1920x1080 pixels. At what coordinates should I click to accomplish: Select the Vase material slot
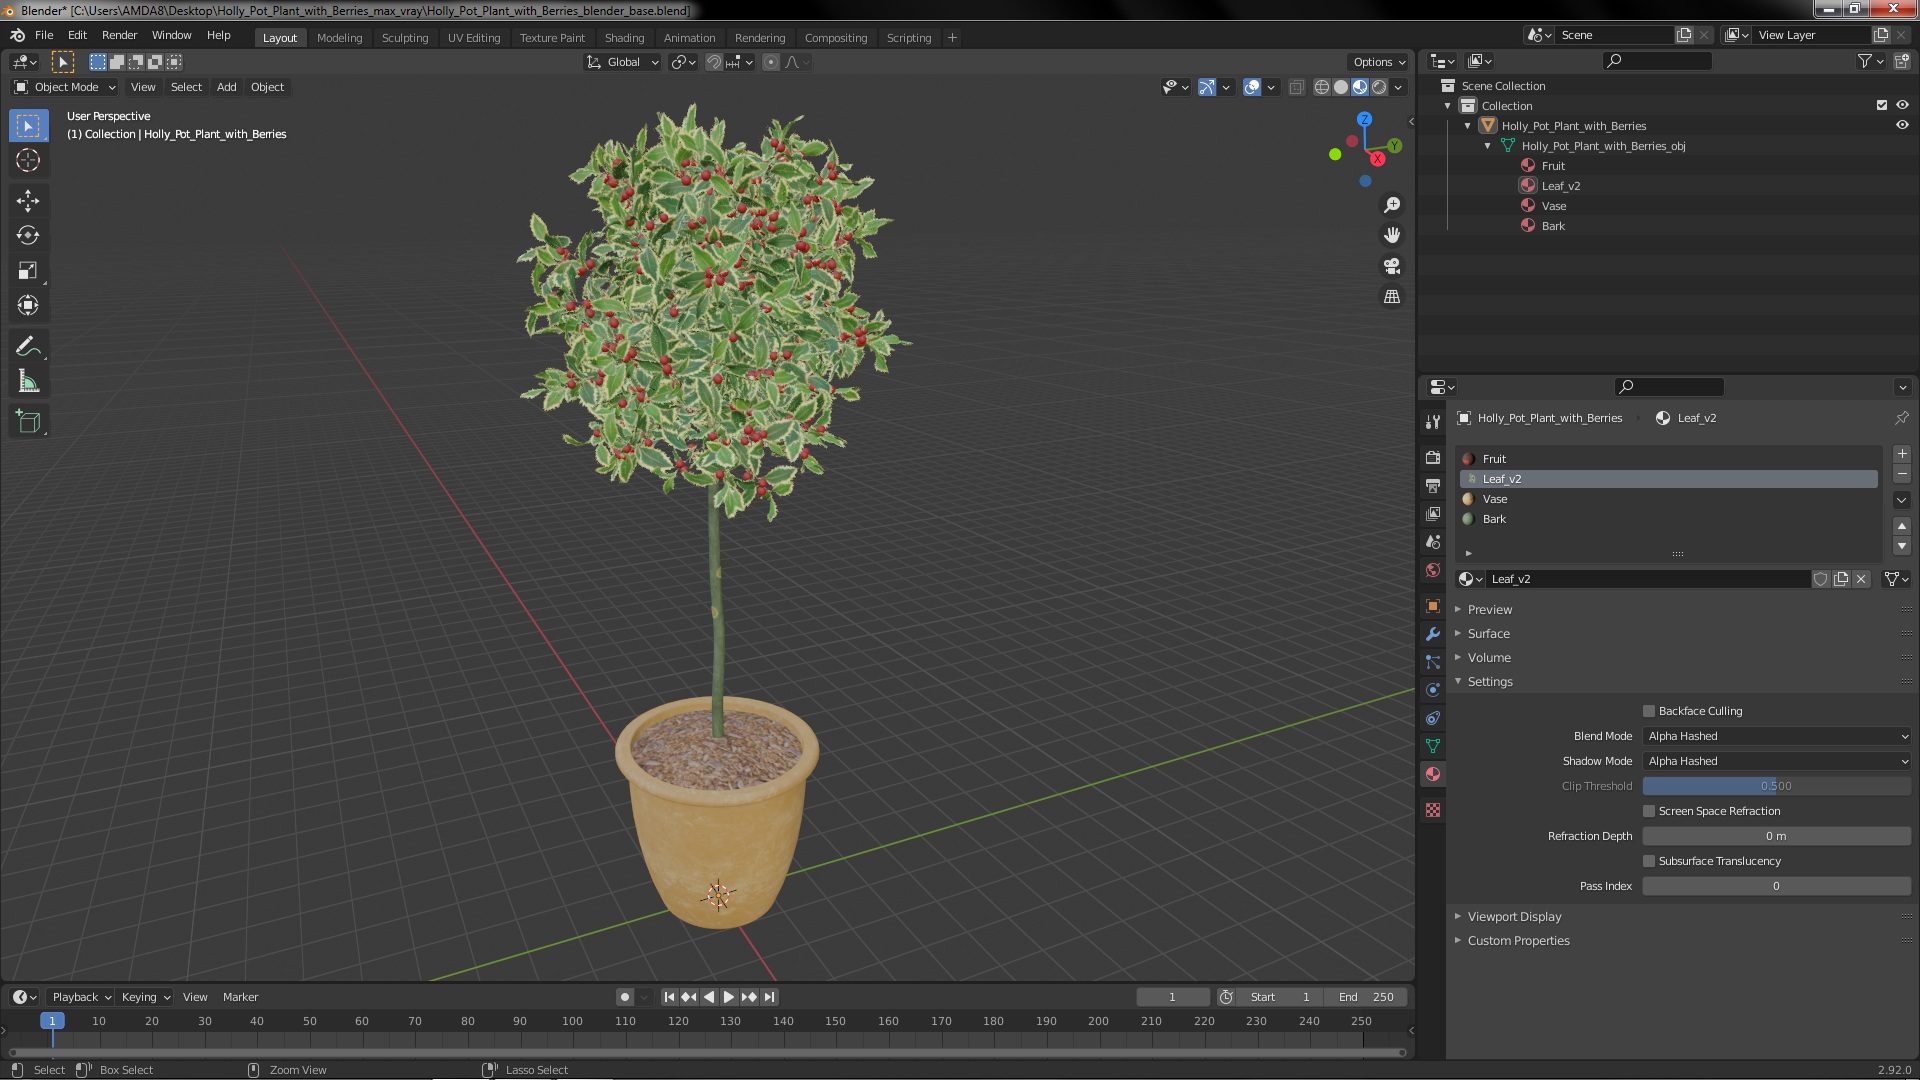click(1668, 499)
